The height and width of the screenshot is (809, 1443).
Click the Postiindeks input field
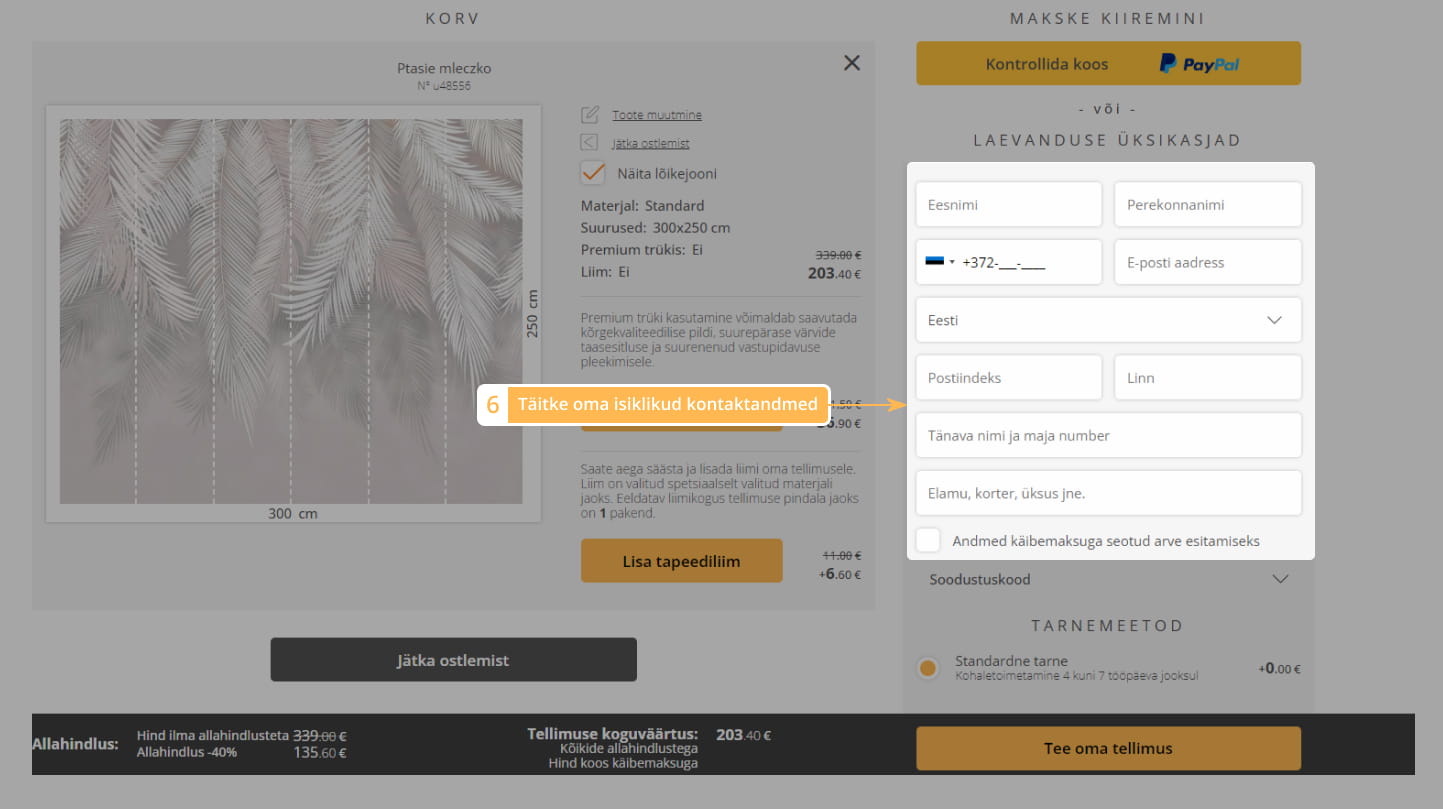1008,378
